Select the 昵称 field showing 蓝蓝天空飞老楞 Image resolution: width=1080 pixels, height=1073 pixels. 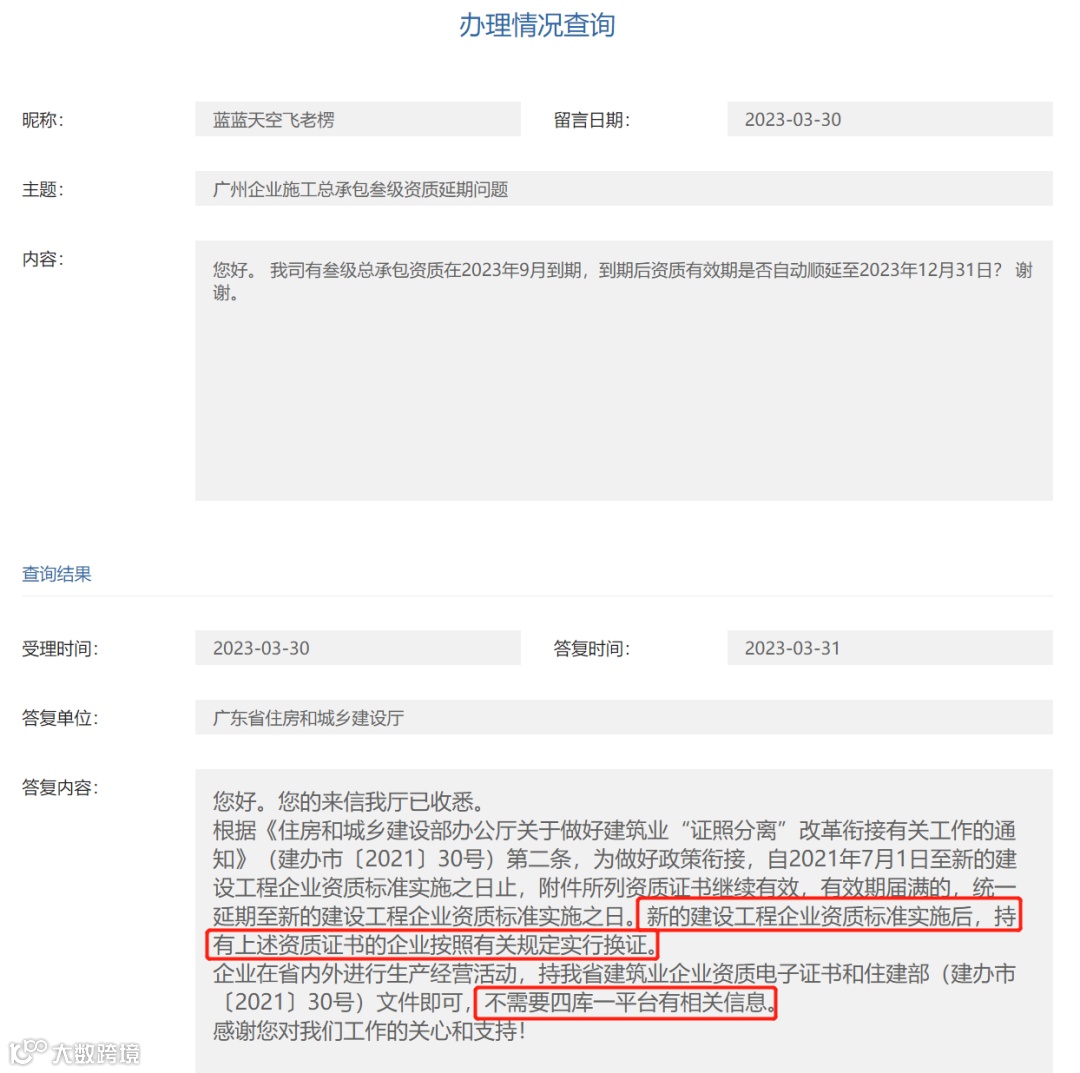coord(357,119)
